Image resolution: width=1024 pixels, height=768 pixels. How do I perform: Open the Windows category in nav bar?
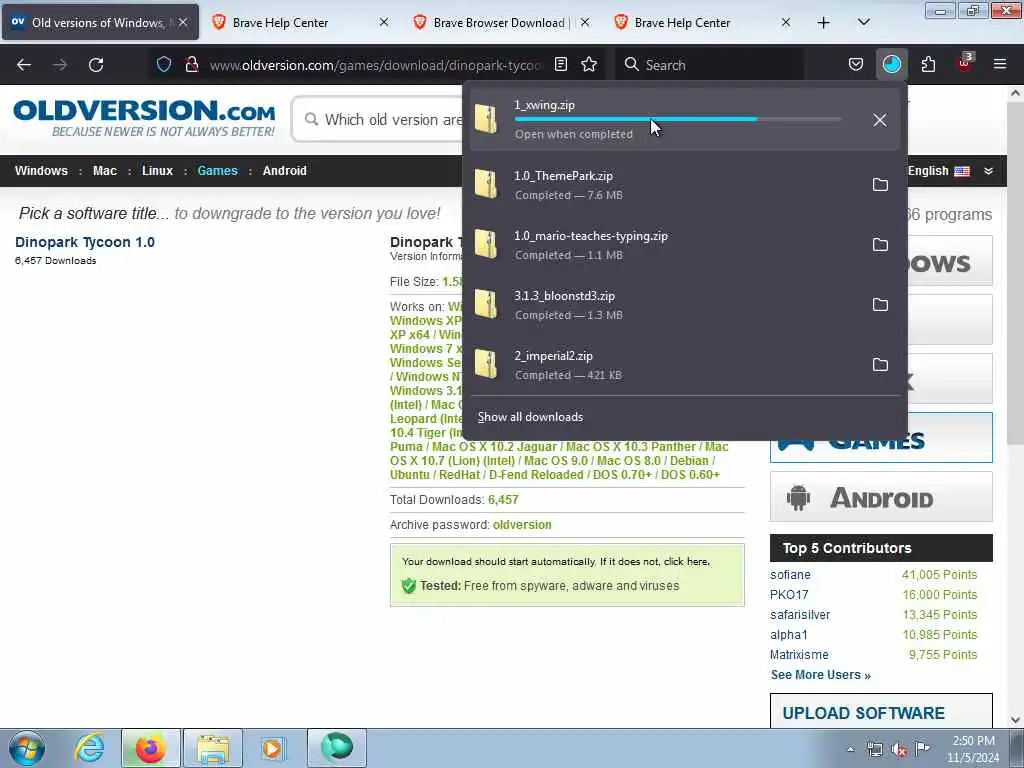coord(41,171)
